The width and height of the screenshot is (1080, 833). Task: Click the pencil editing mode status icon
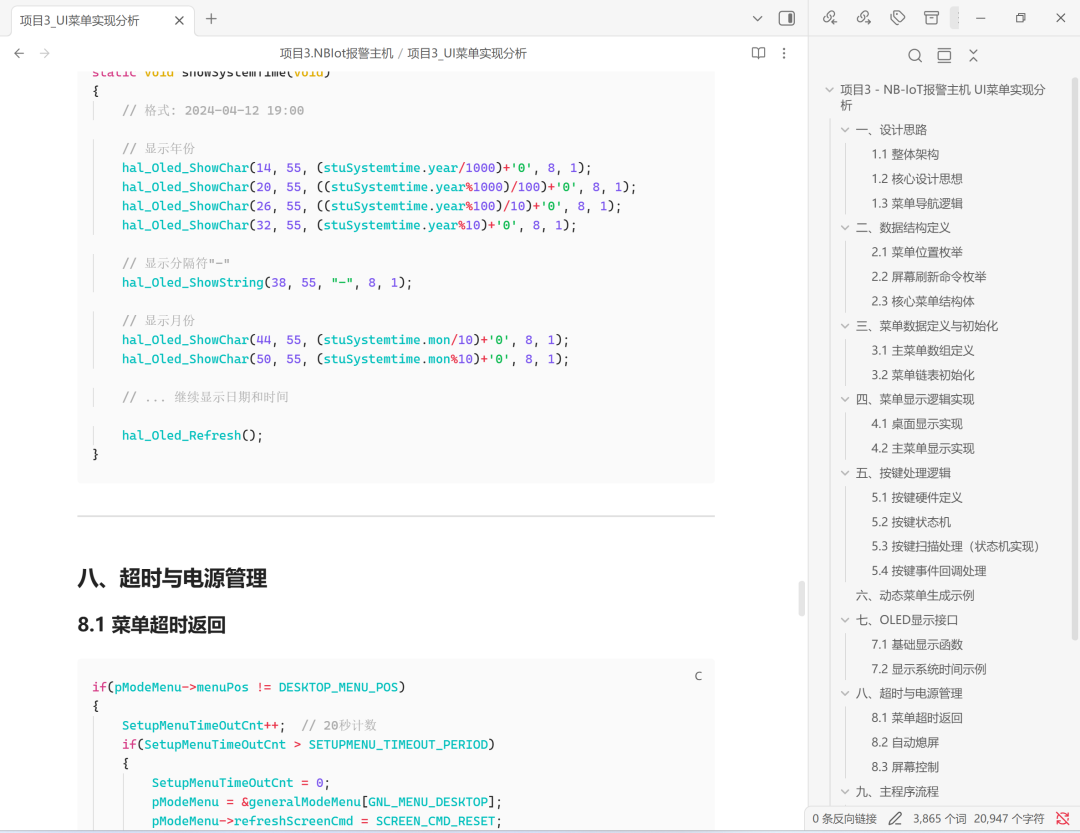pos(895,819)
